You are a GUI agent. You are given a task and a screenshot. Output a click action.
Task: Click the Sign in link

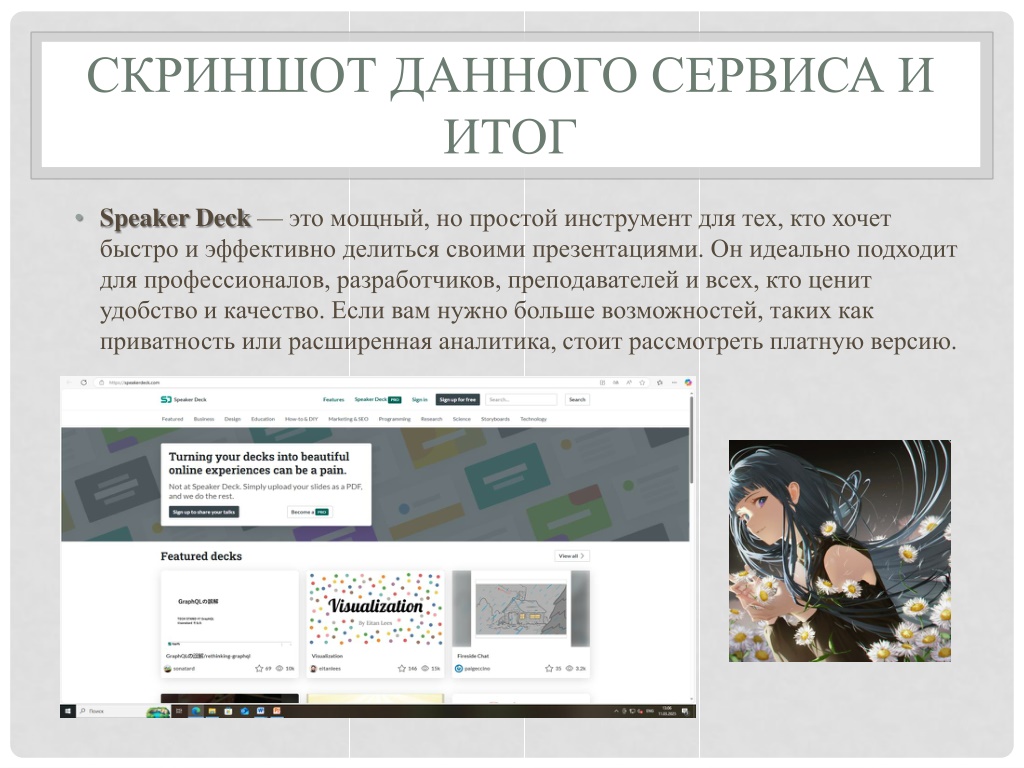[419, 400]
